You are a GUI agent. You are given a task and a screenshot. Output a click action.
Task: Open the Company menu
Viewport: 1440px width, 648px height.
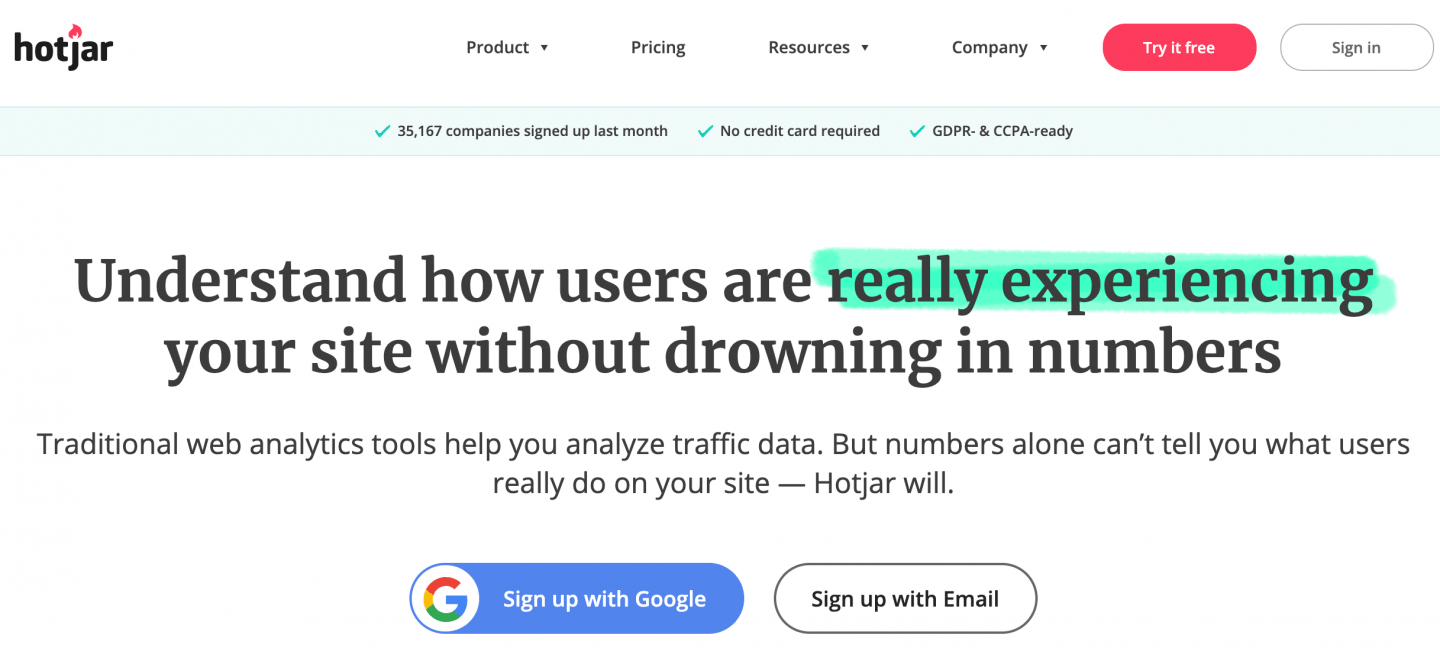(x=990, y=47)
